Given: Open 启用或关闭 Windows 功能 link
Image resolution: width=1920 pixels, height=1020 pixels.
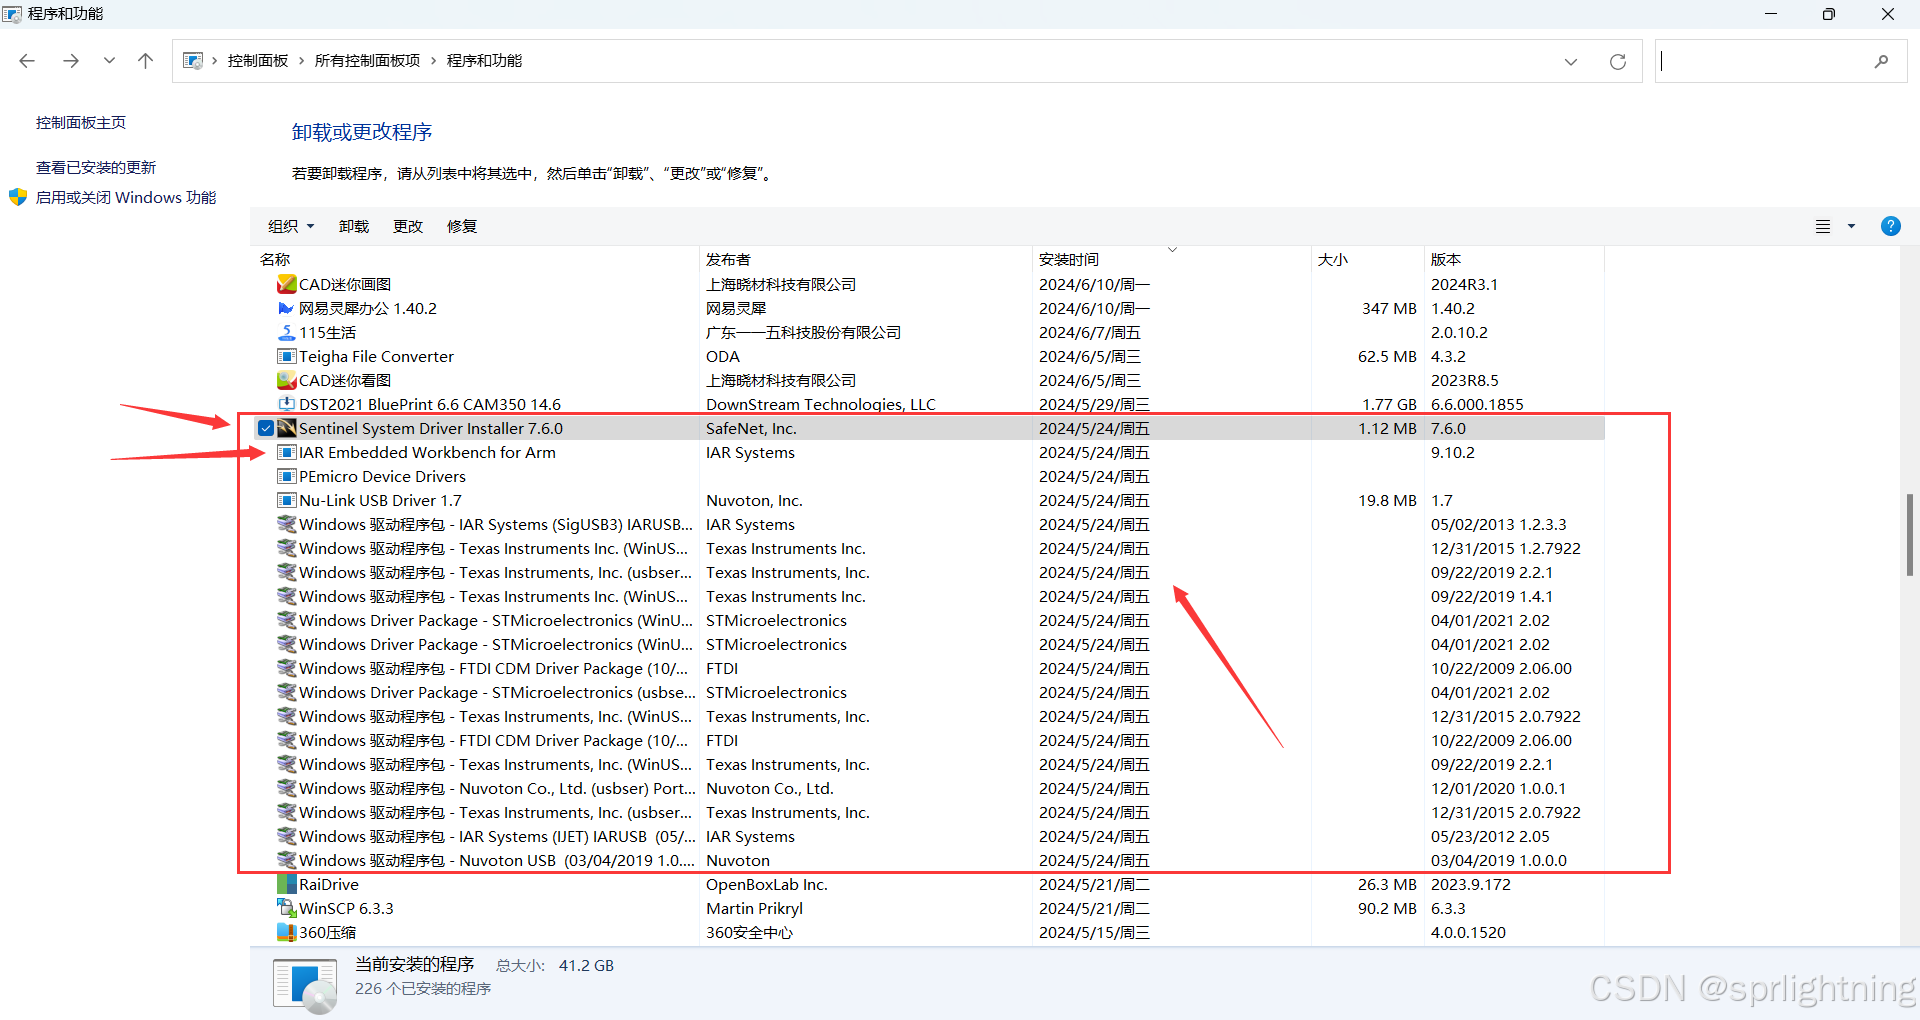Looking at the screenshot, I should [126, 197].
